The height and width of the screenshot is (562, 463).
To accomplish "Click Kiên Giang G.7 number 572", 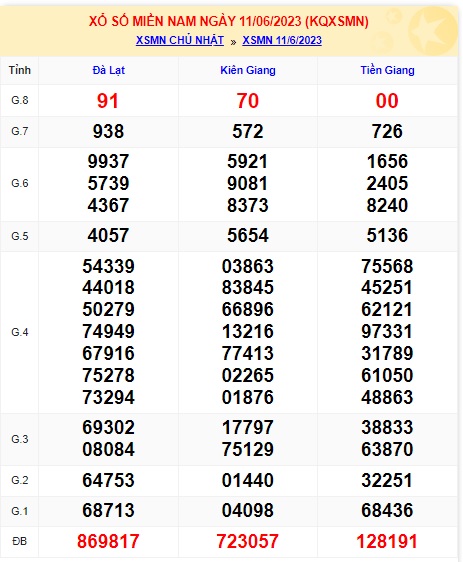I will (x=248, y=131).
